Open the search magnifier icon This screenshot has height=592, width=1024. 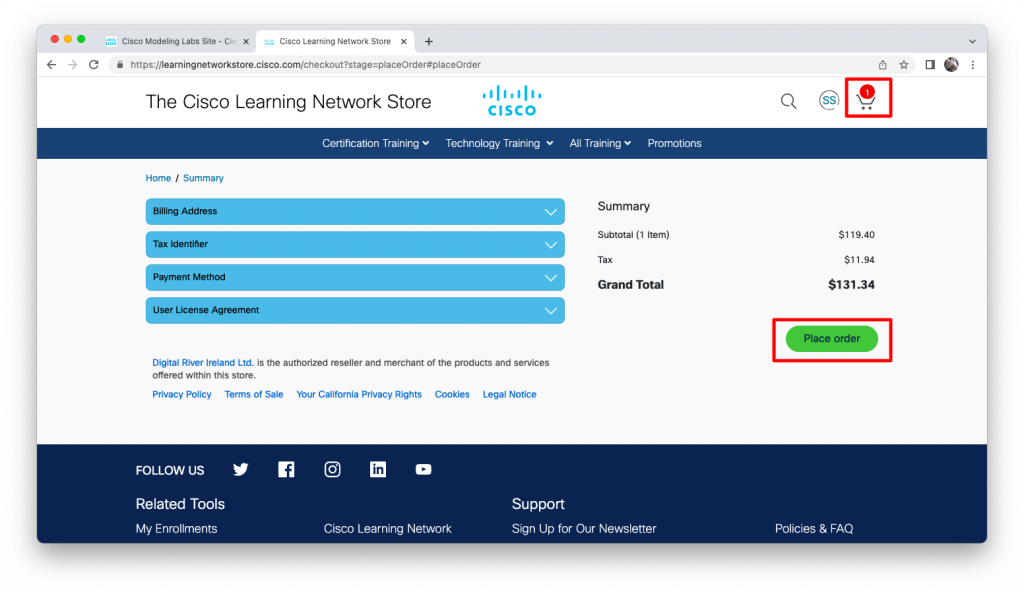coord(788,101)
